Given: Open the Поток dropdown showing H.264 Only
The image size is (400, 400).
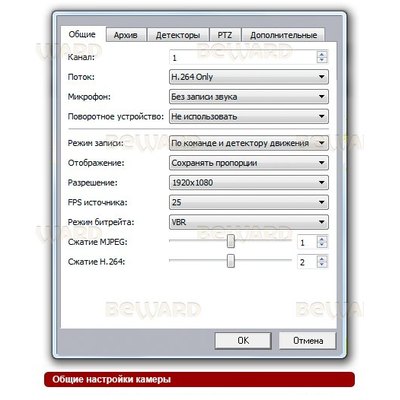Looking at the screenshot, I should [x=249, y=77].
